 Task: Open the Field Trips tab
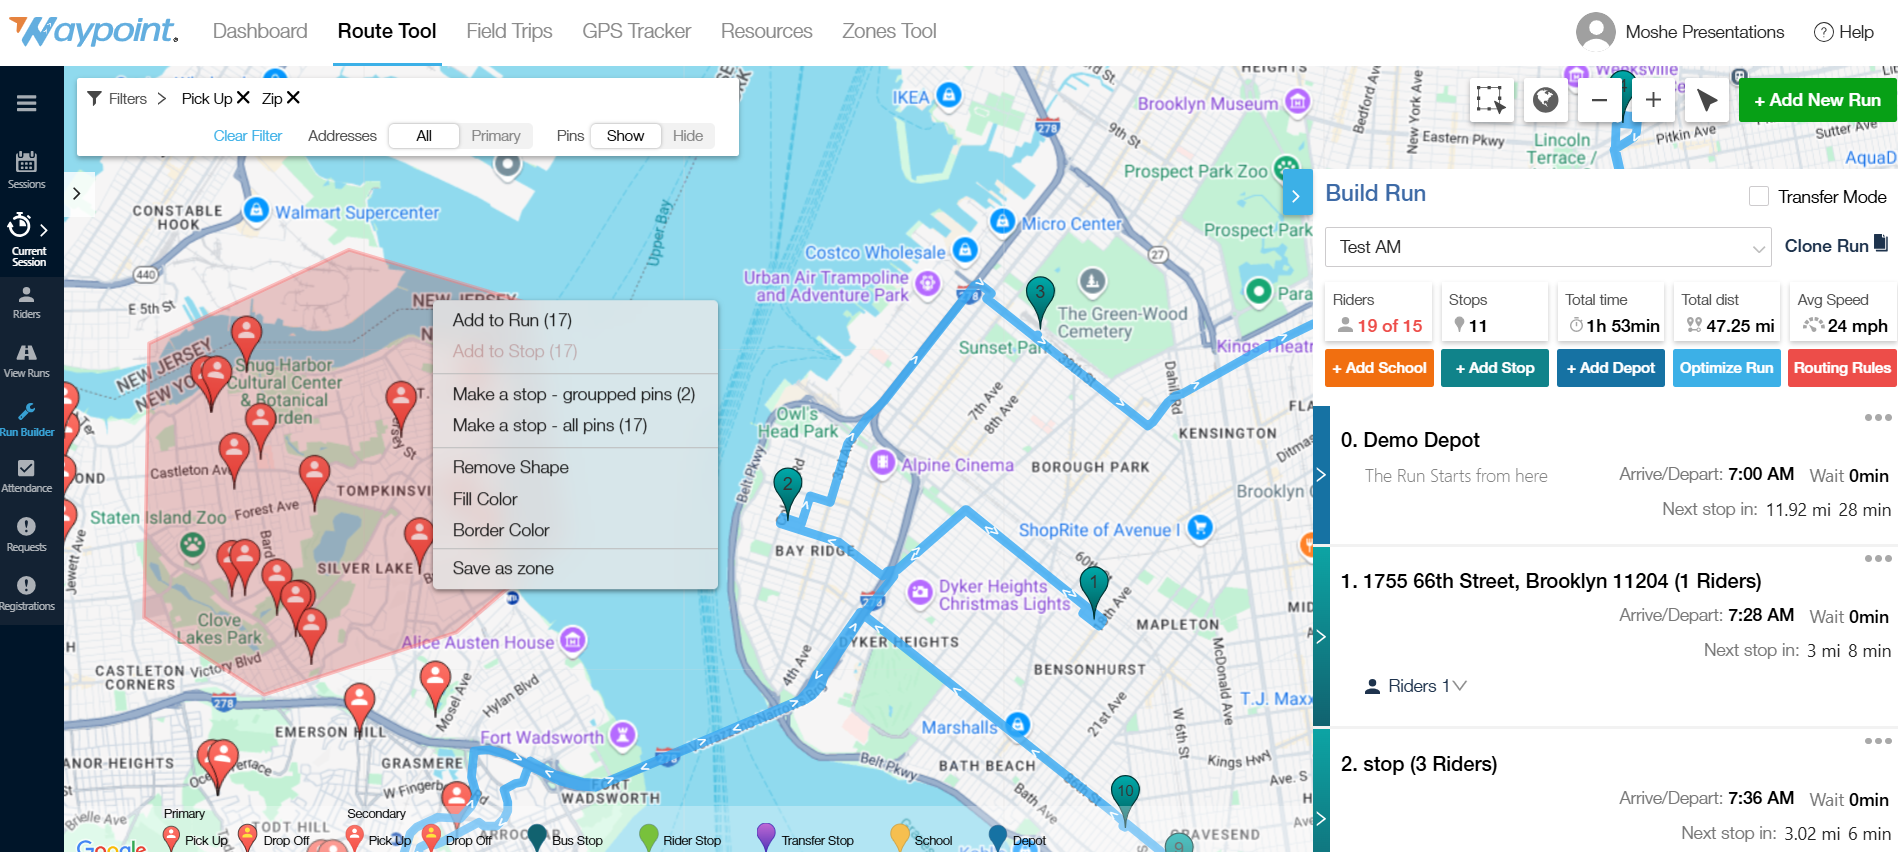[509, 31]
